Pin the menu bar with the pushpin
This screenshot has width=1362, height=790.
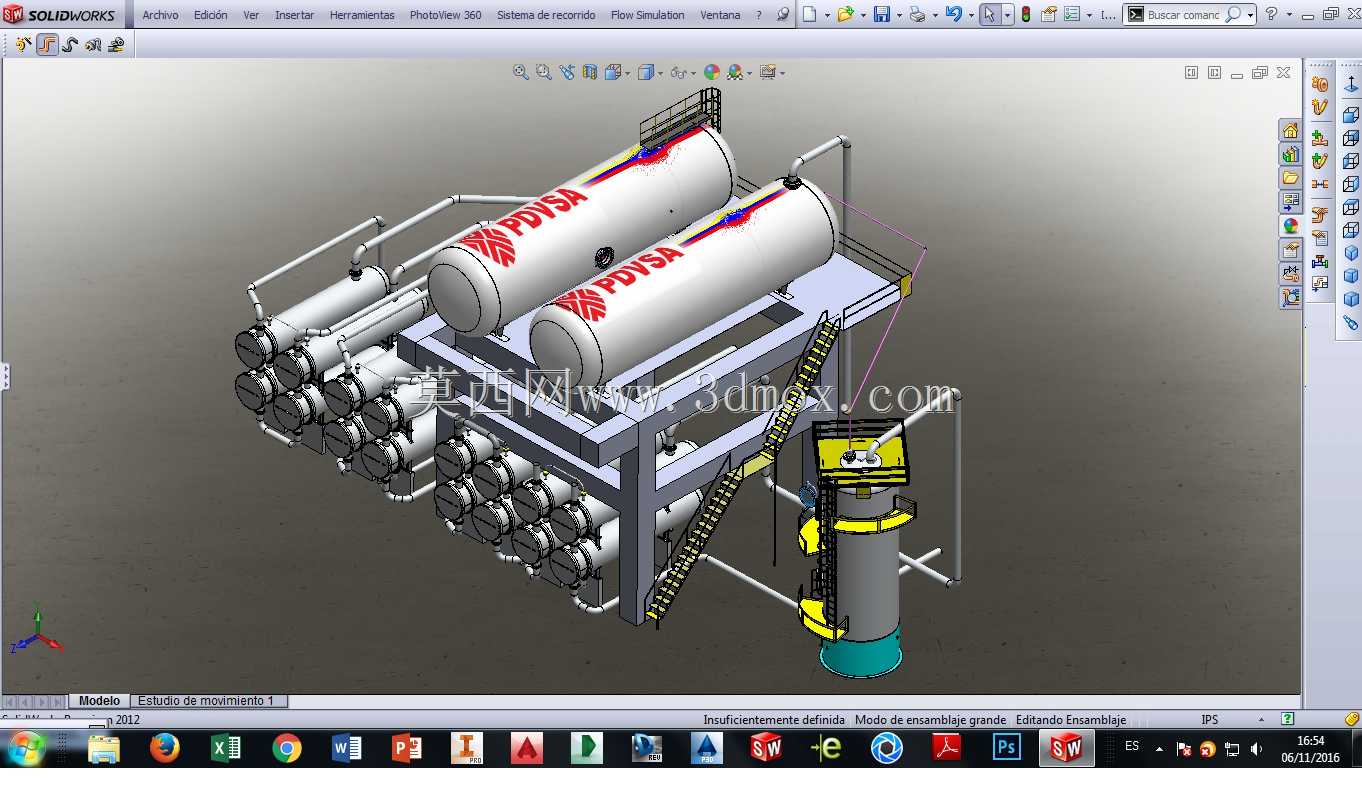point(782,14)
